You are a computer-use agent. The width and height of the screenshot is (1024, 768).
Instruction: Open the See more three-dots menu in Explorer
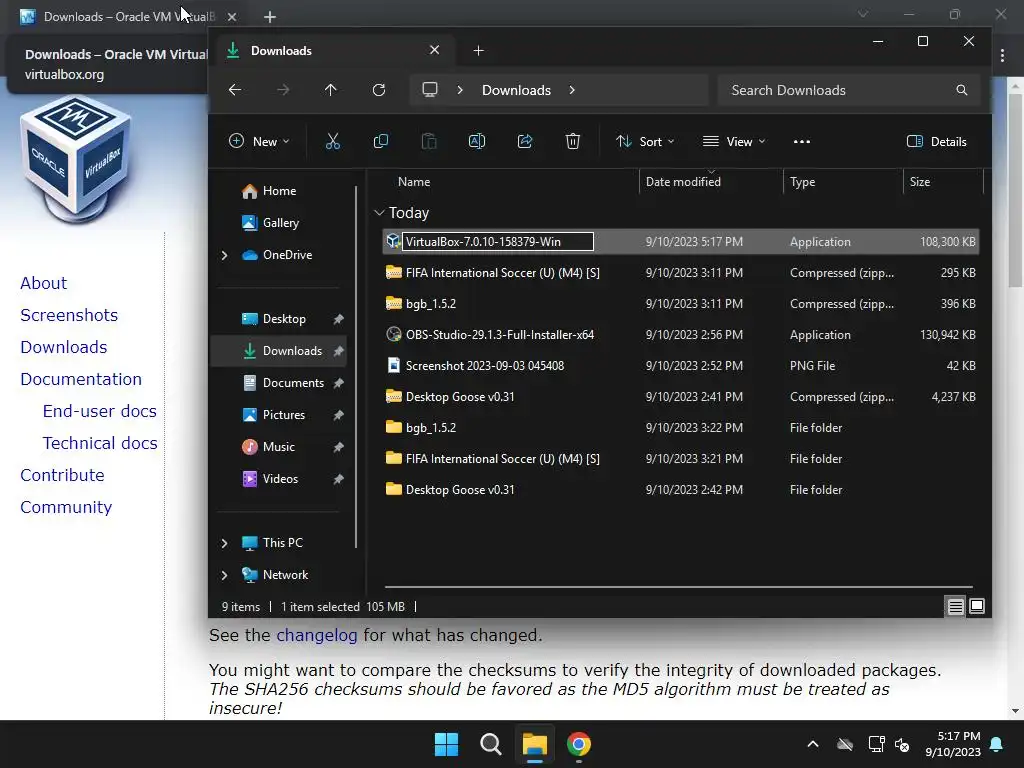click(802, 142)
